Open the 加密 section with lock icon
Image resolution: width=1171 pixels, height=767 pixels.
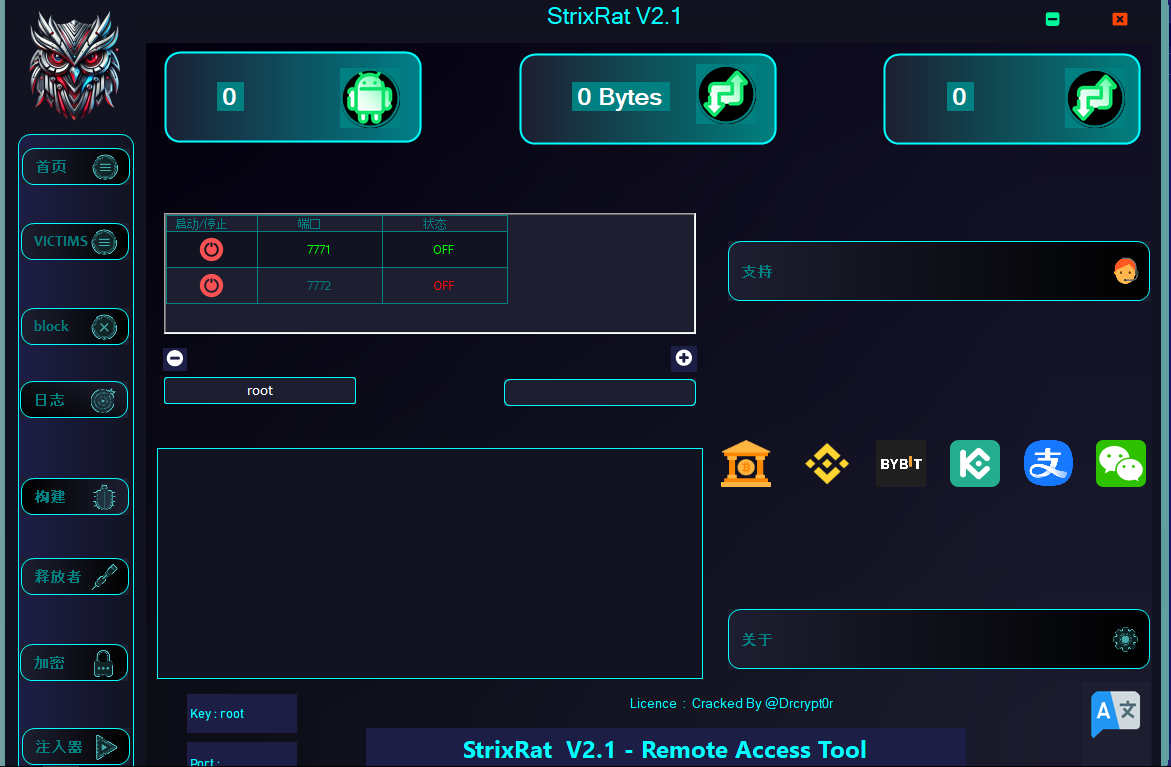[x=74, y=662]
